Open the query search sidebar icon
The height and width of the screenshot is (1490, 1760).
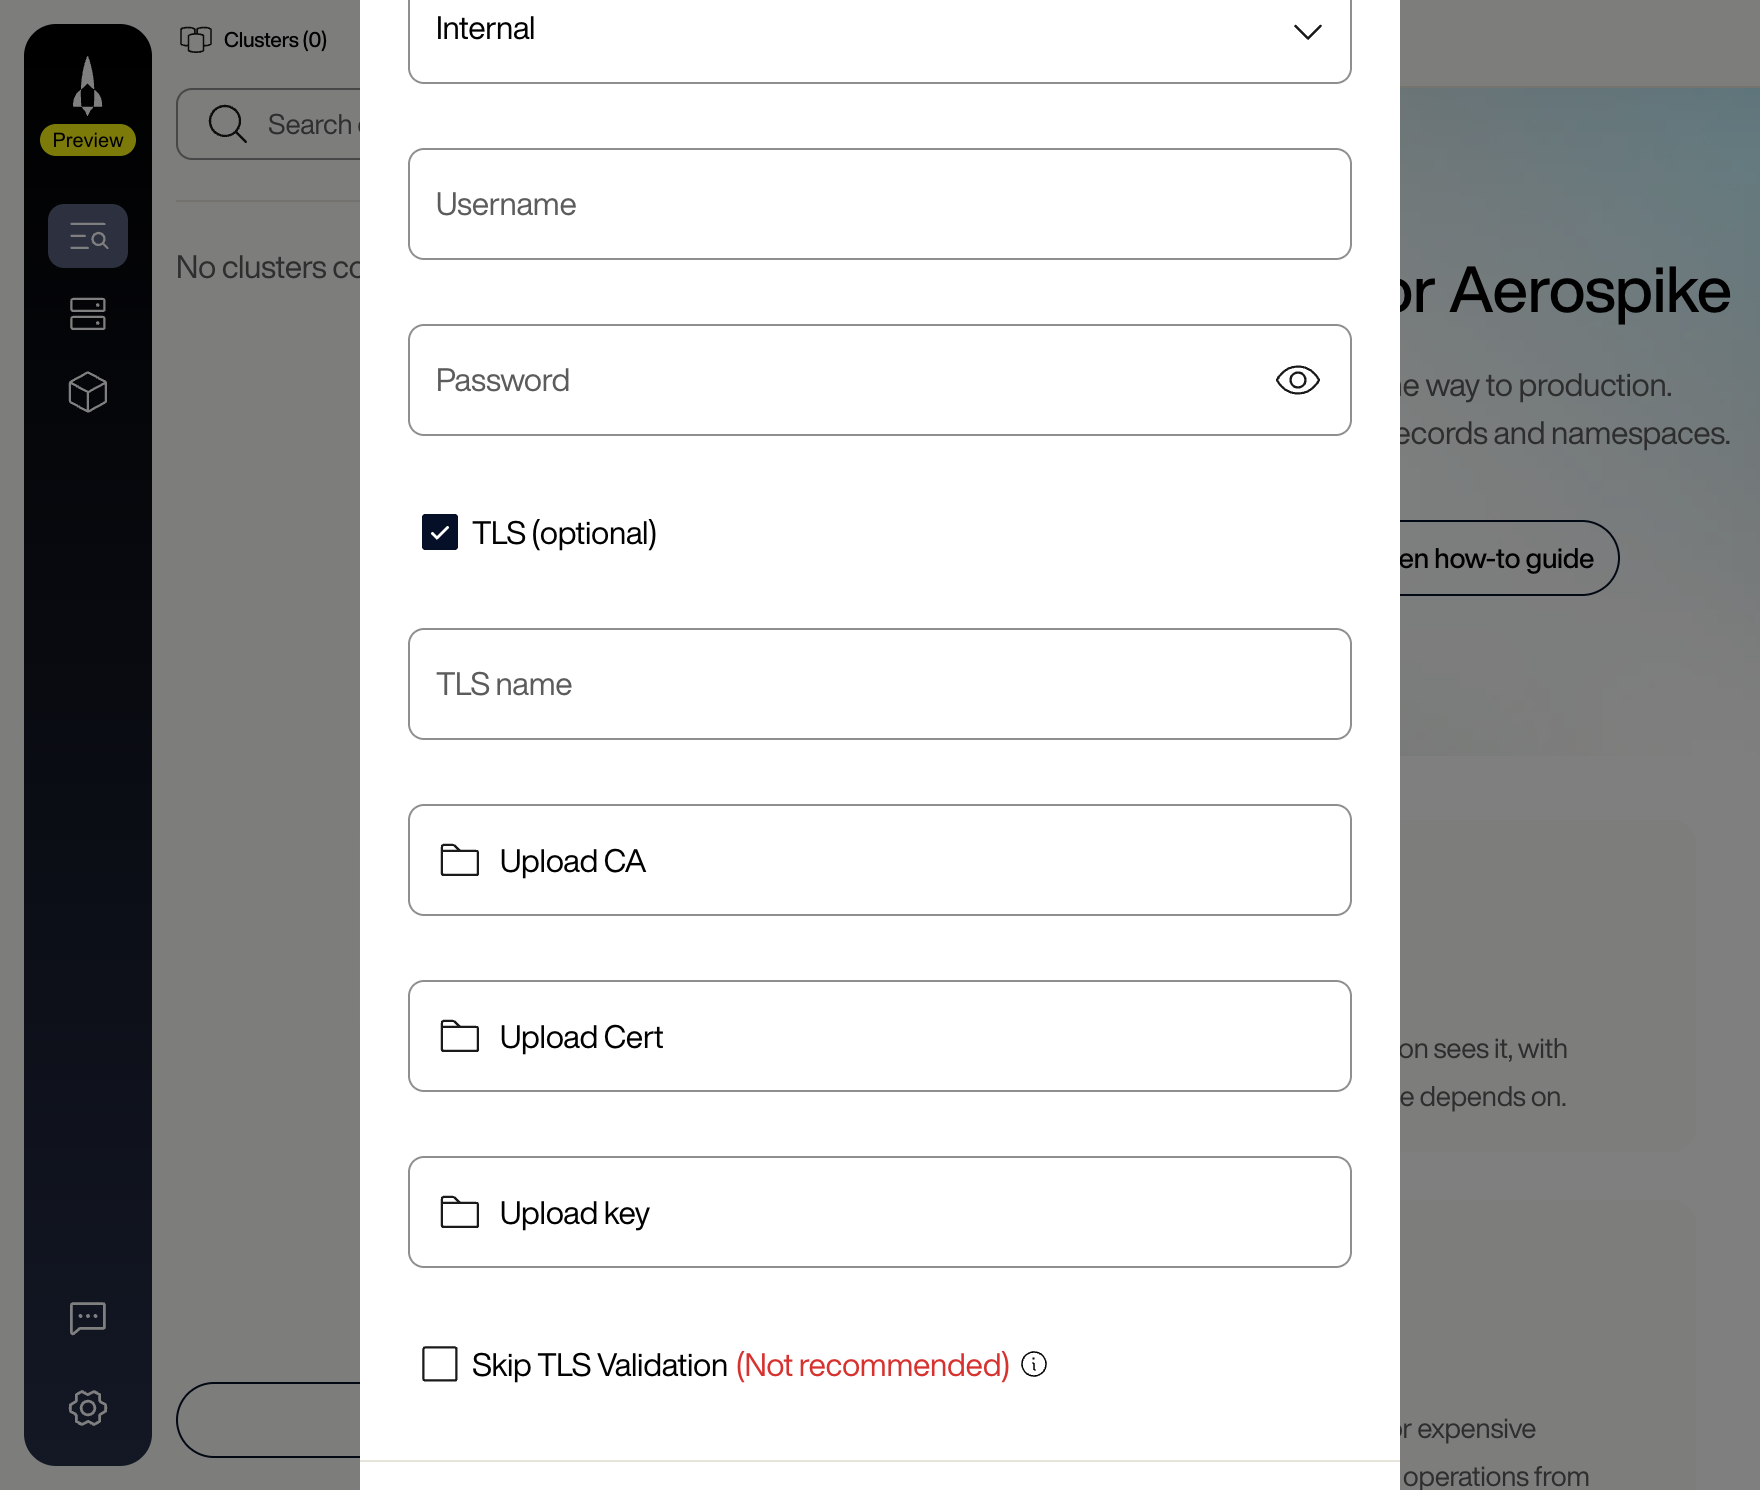click(88, 237)
